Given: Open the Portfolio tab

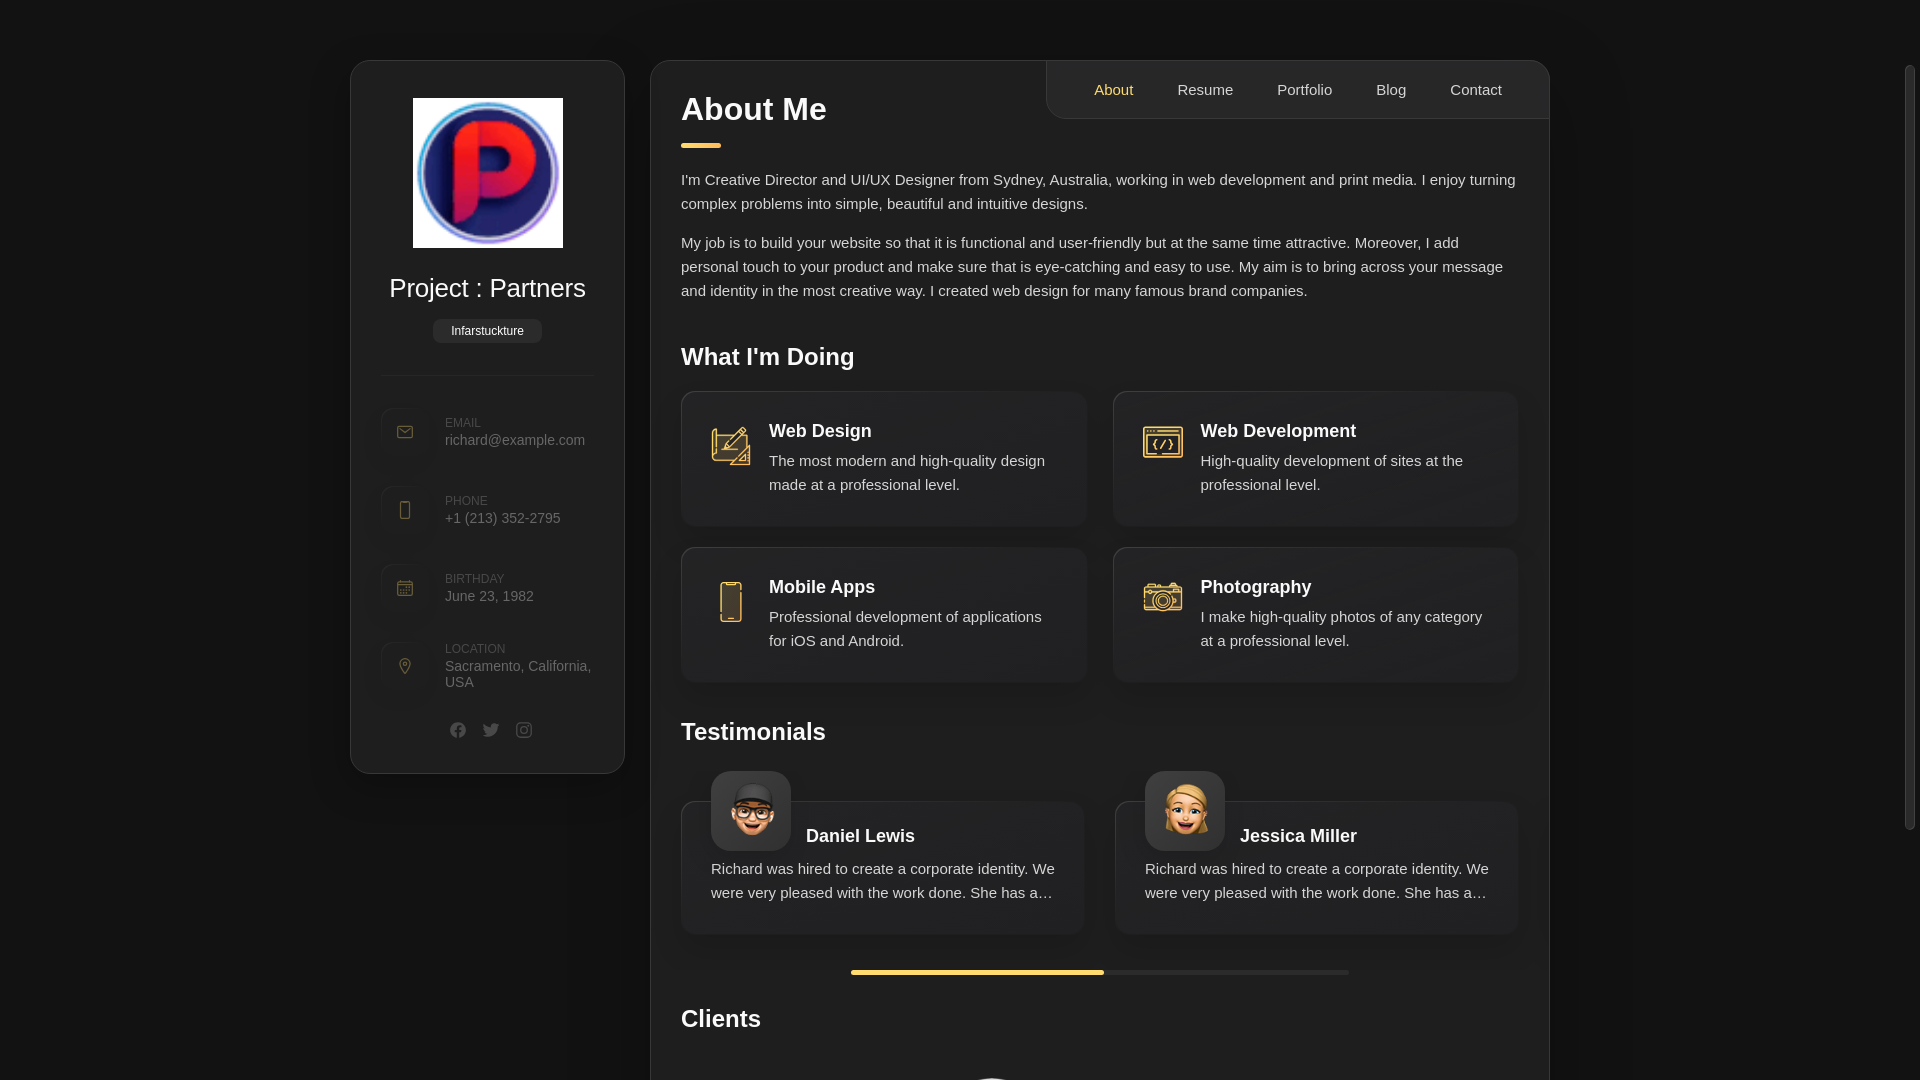Looking at the screenshot, I should tap(1304, 90).
